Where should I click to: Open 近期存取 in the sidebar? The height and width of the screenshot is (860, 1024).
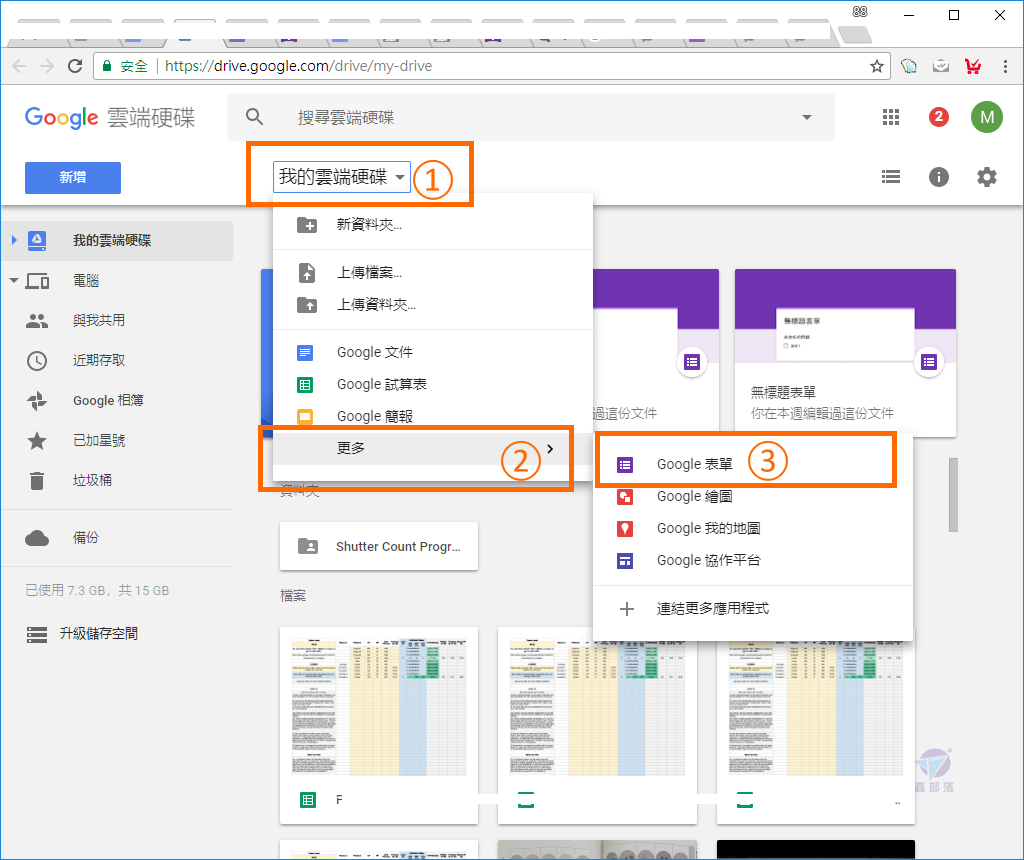(x=117, y=360)
